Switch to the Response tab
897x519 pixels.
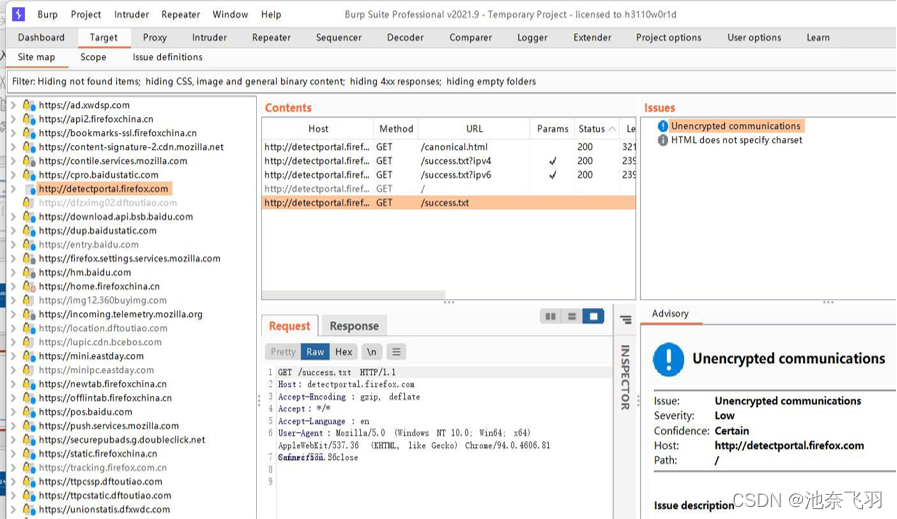point(354,326)
